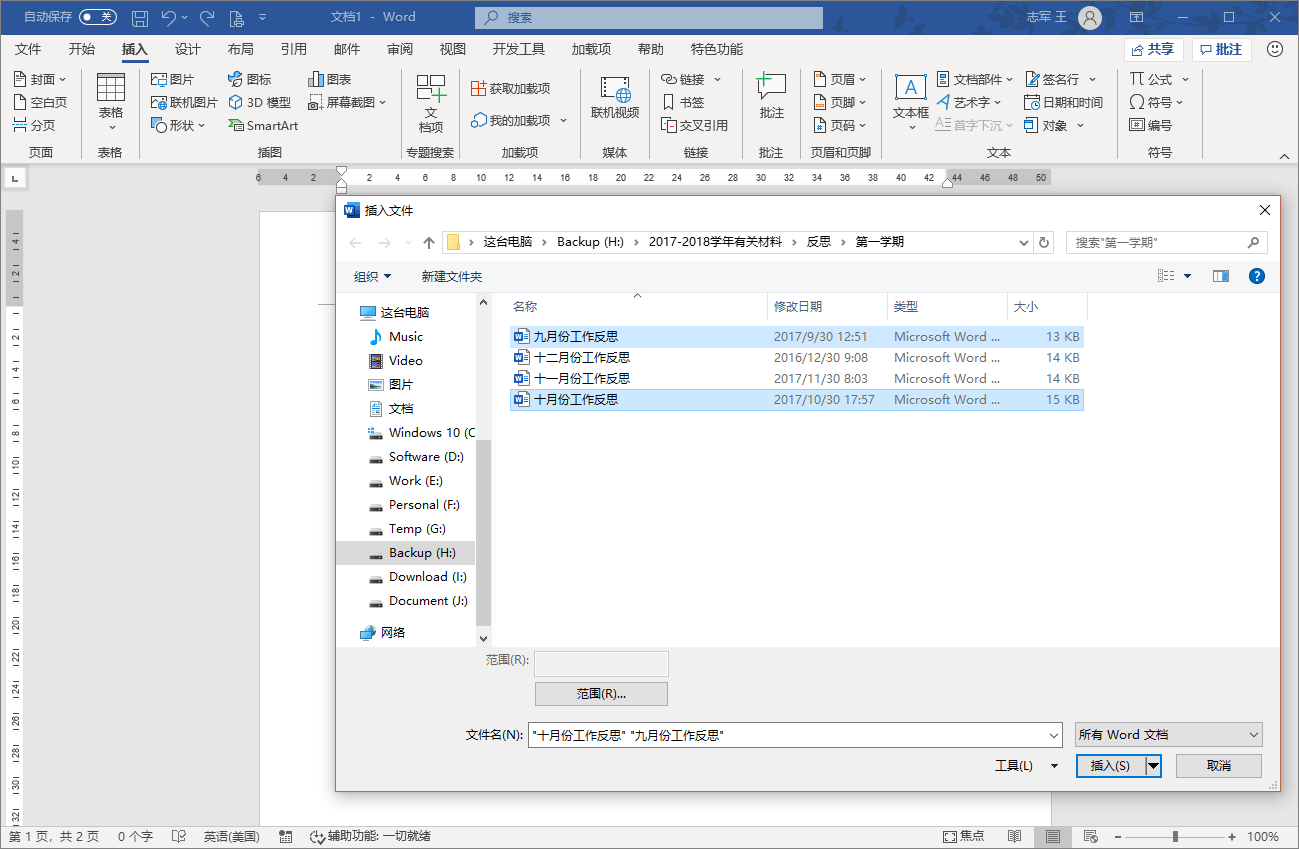Open the 组织 organize dropdown menu
The width and height of the screenshot is (1299, 849).
tap(373, 277)
